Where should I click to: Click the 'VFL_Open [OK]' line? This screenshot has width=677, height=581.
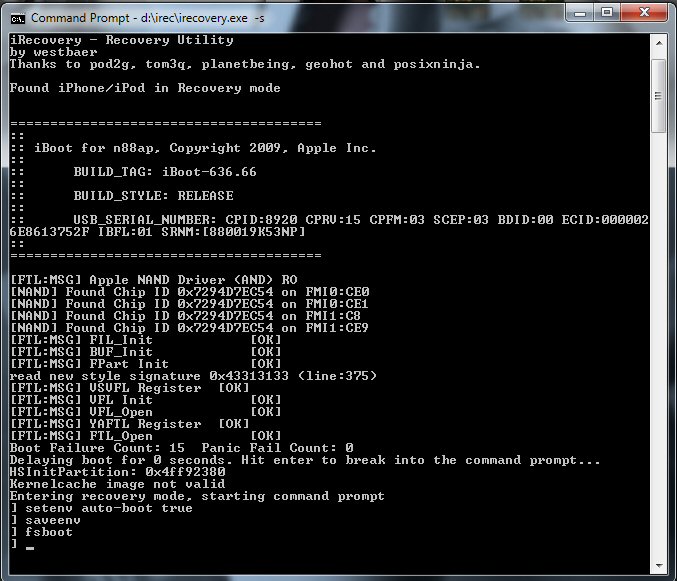tap(146, 412)
